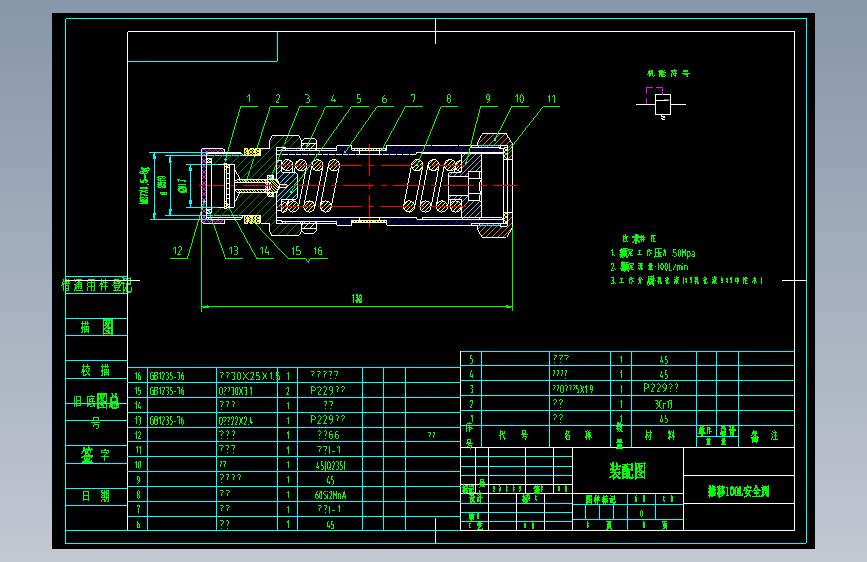Click "GB1235-76" in parts list row 13

[x=167, y=421]
